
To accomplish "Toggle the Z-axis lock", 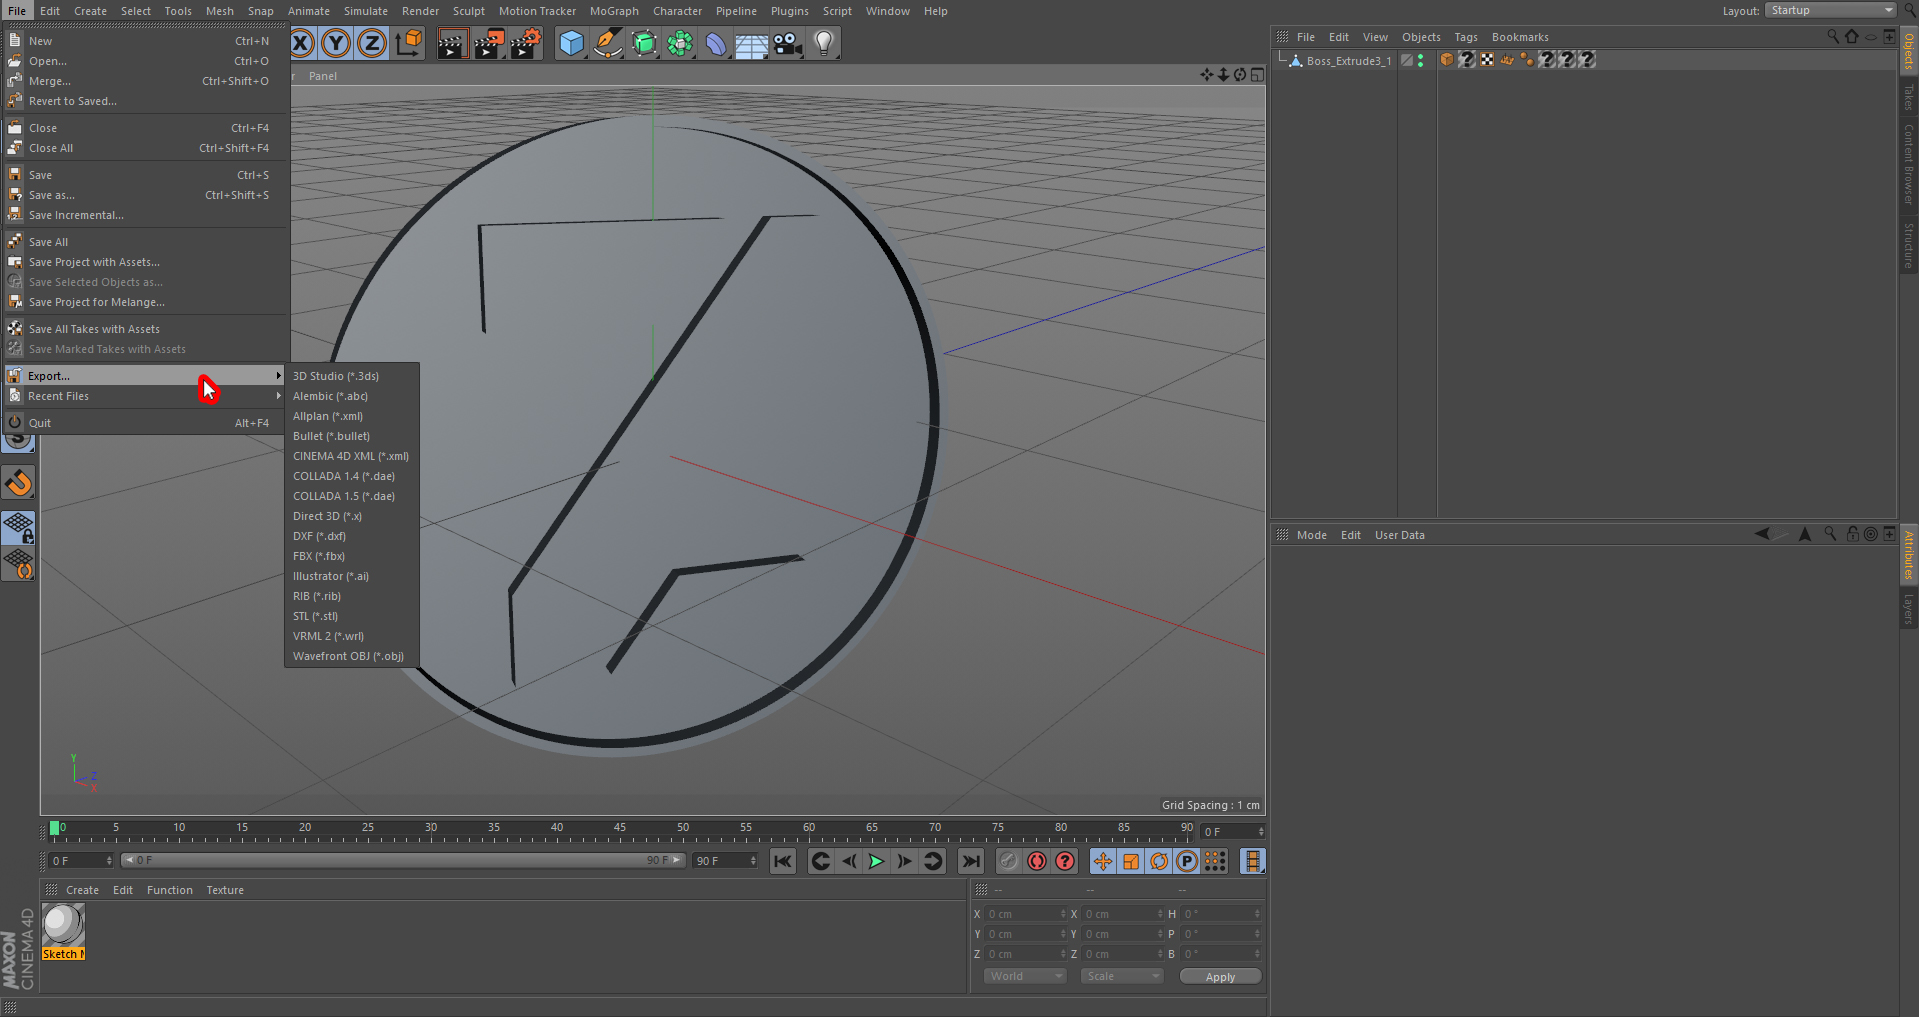I will pos(372,44).
